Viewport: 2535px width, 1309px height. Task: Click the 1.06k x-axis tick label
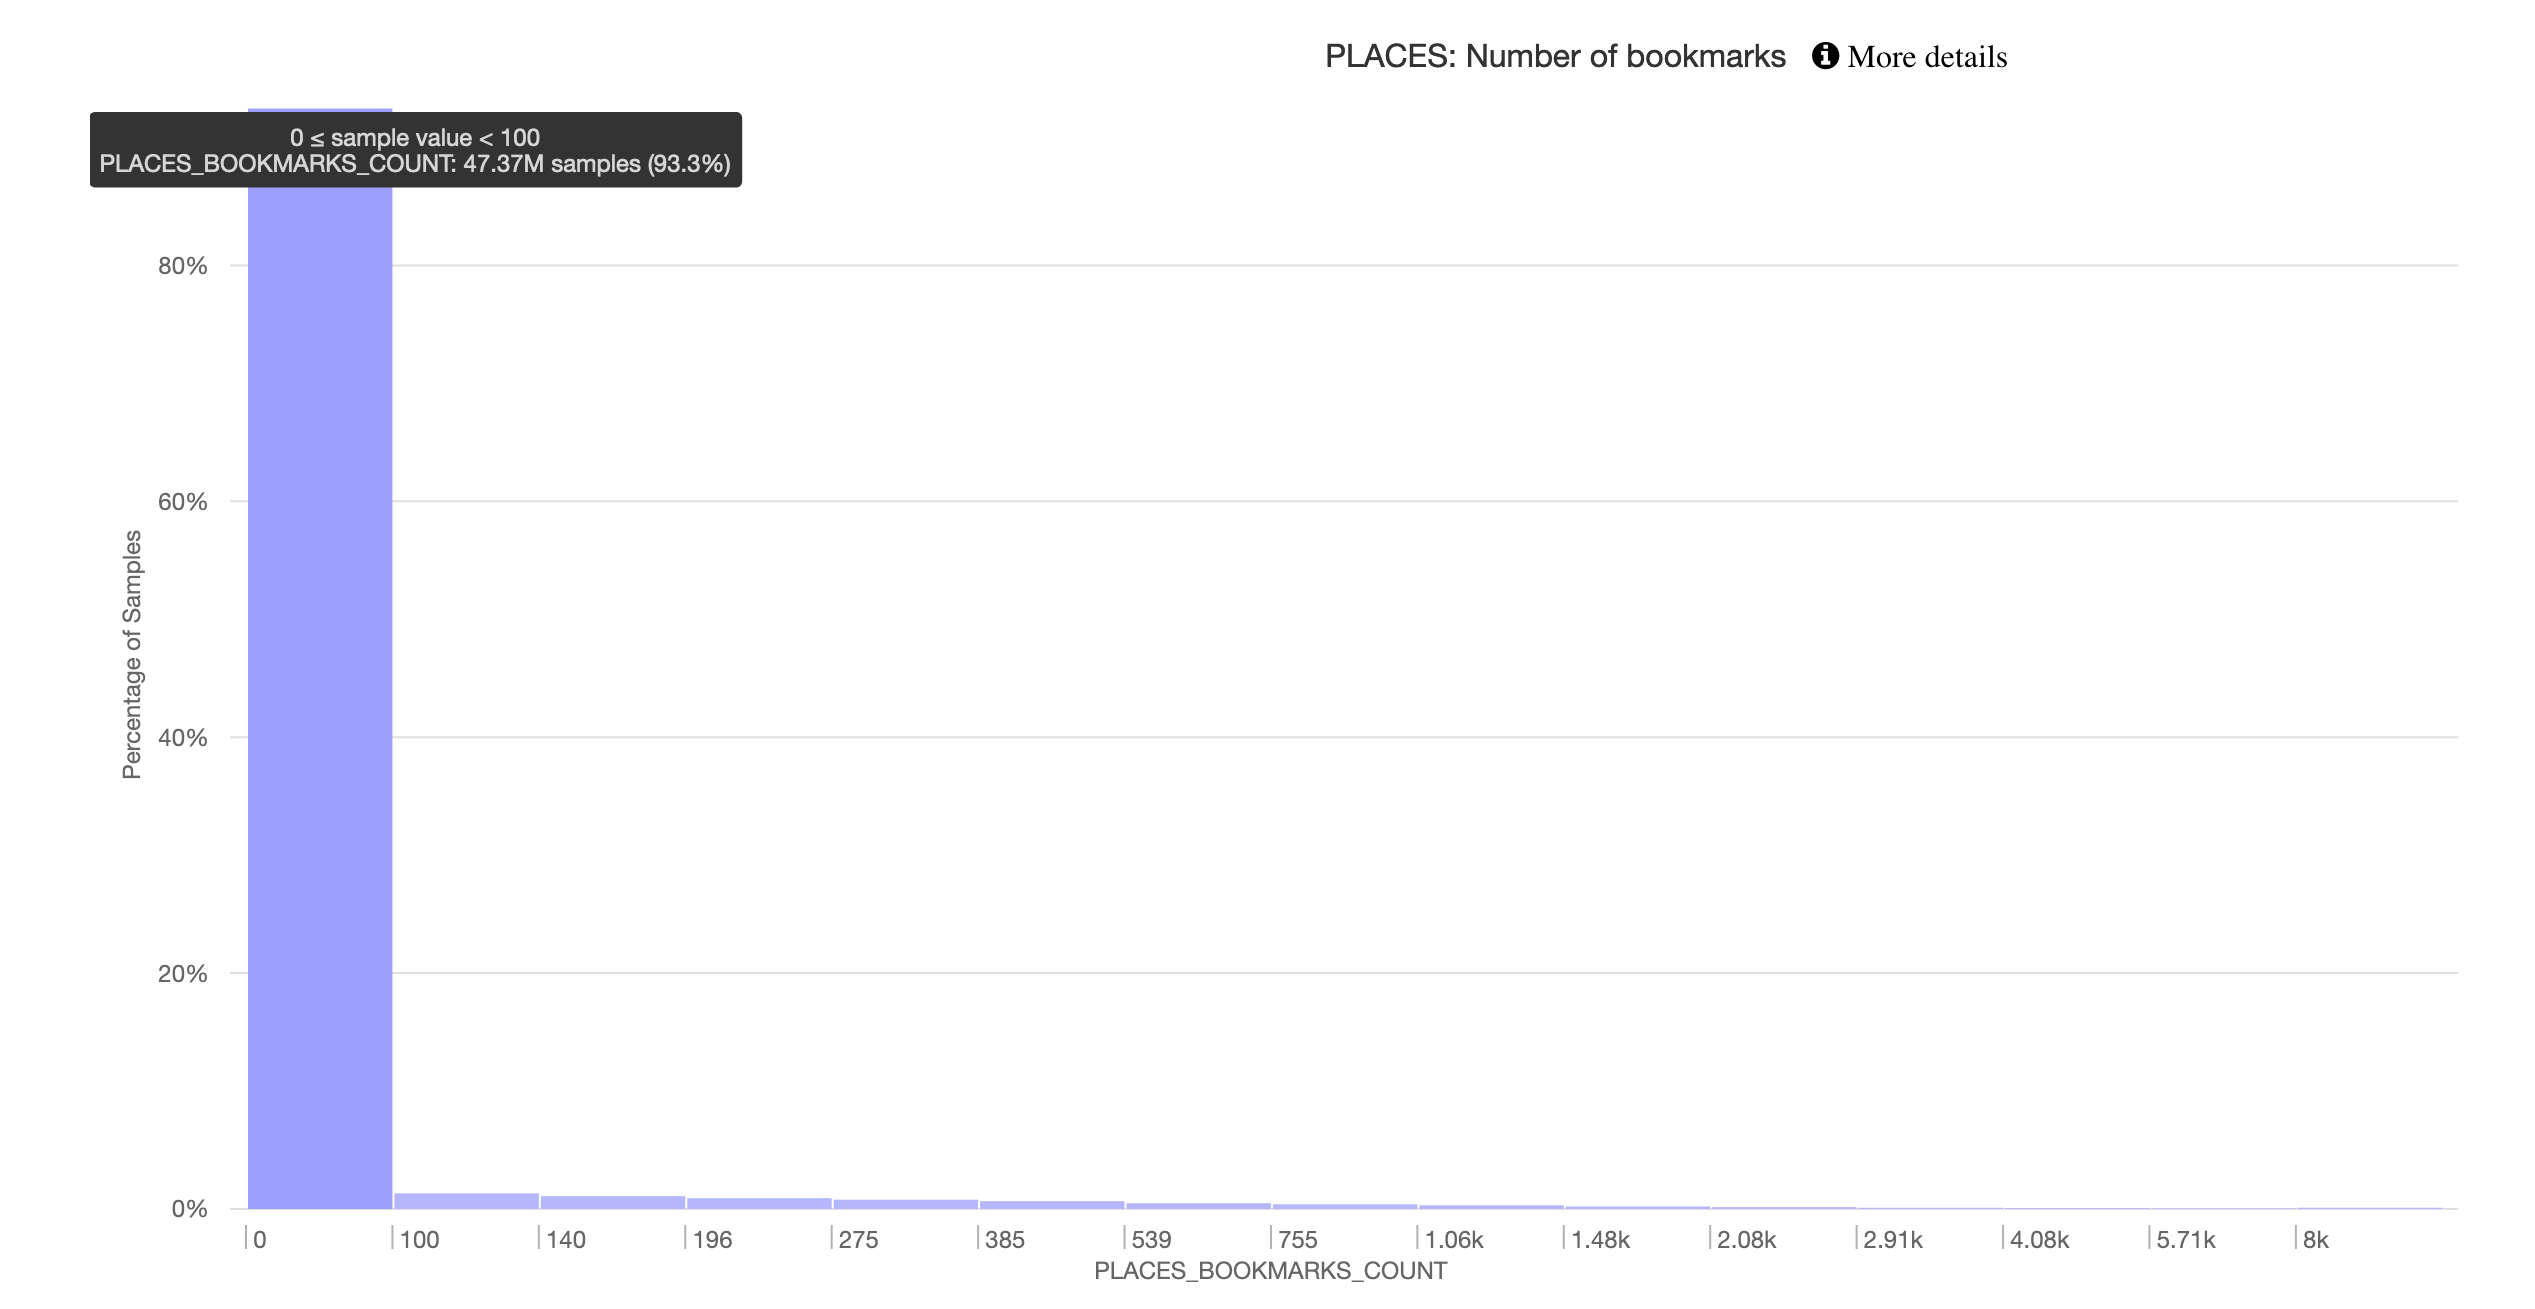[1453, 1240]
